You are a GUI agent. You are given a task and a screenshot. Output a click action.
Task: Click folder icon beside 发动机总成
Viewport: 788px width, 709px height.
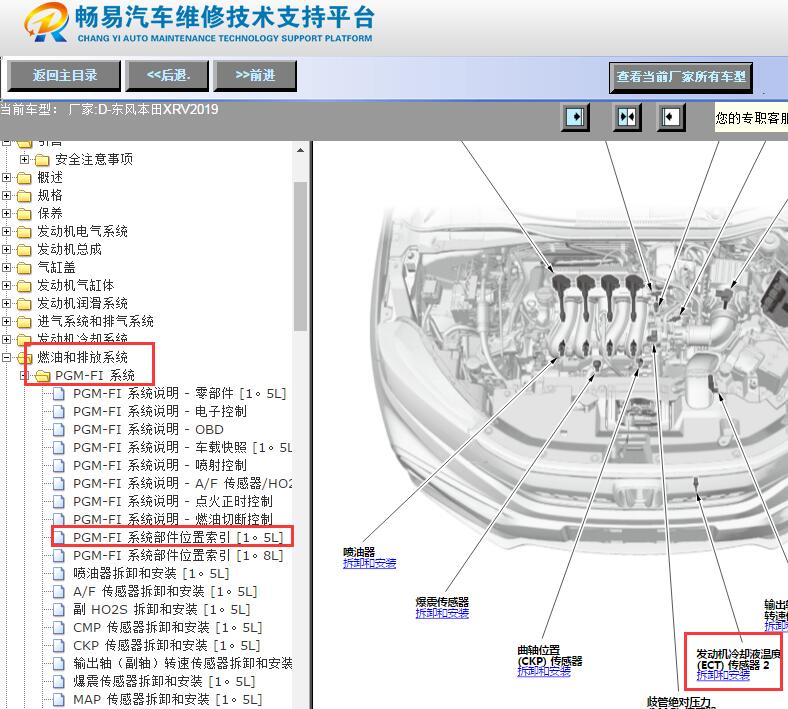[24, 250]
